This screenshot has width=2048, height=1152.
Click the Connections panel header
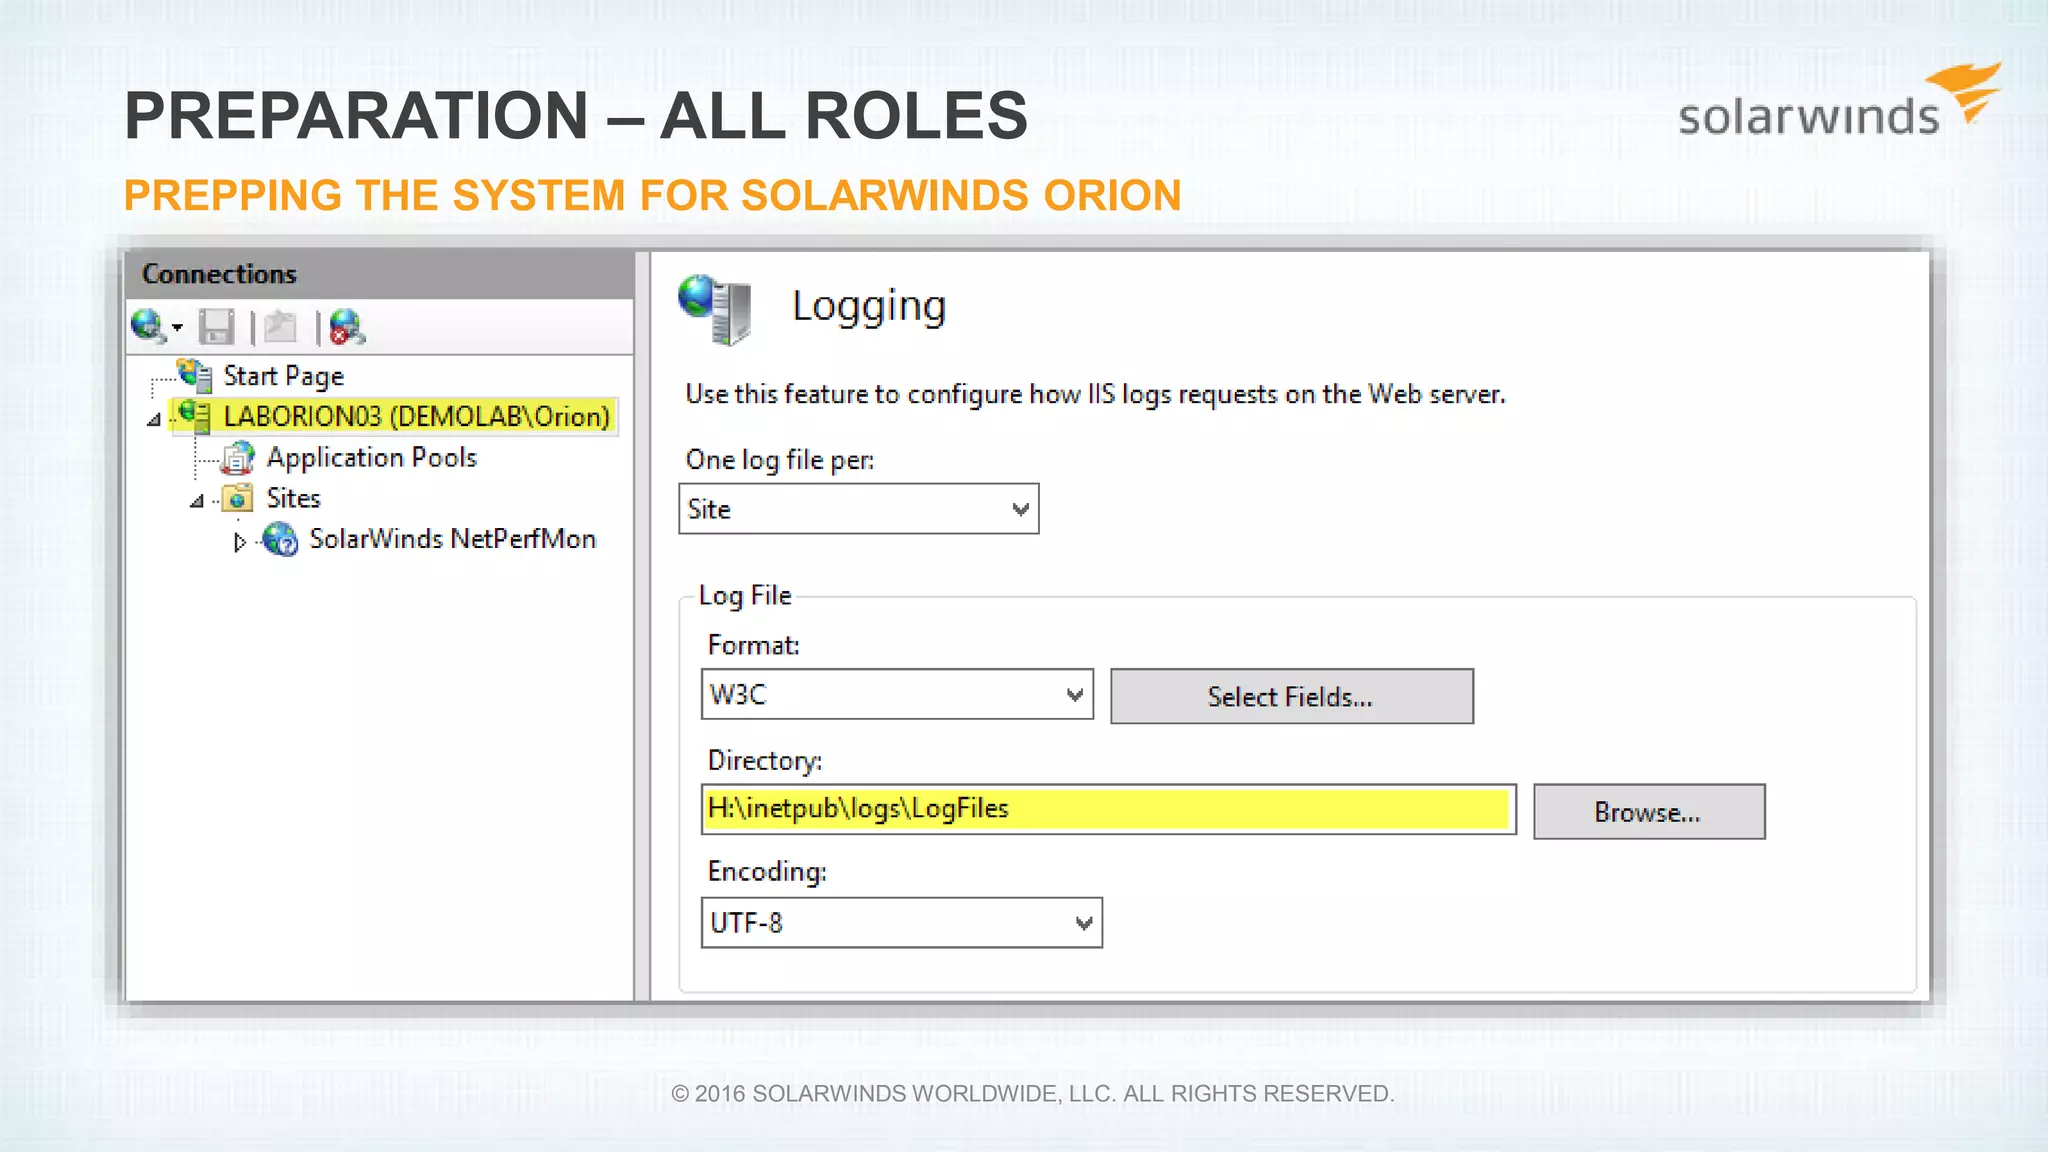click(380, 274)
